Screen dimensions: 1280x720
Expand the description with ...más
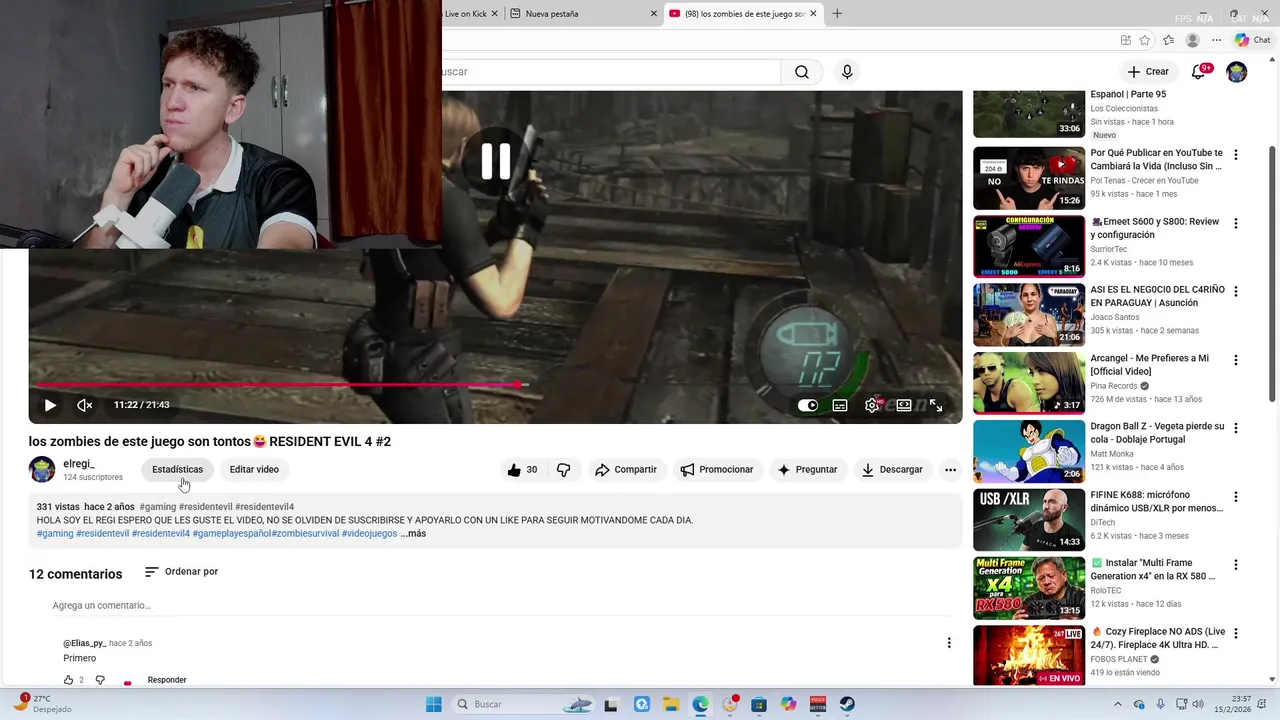click(413, 533)
